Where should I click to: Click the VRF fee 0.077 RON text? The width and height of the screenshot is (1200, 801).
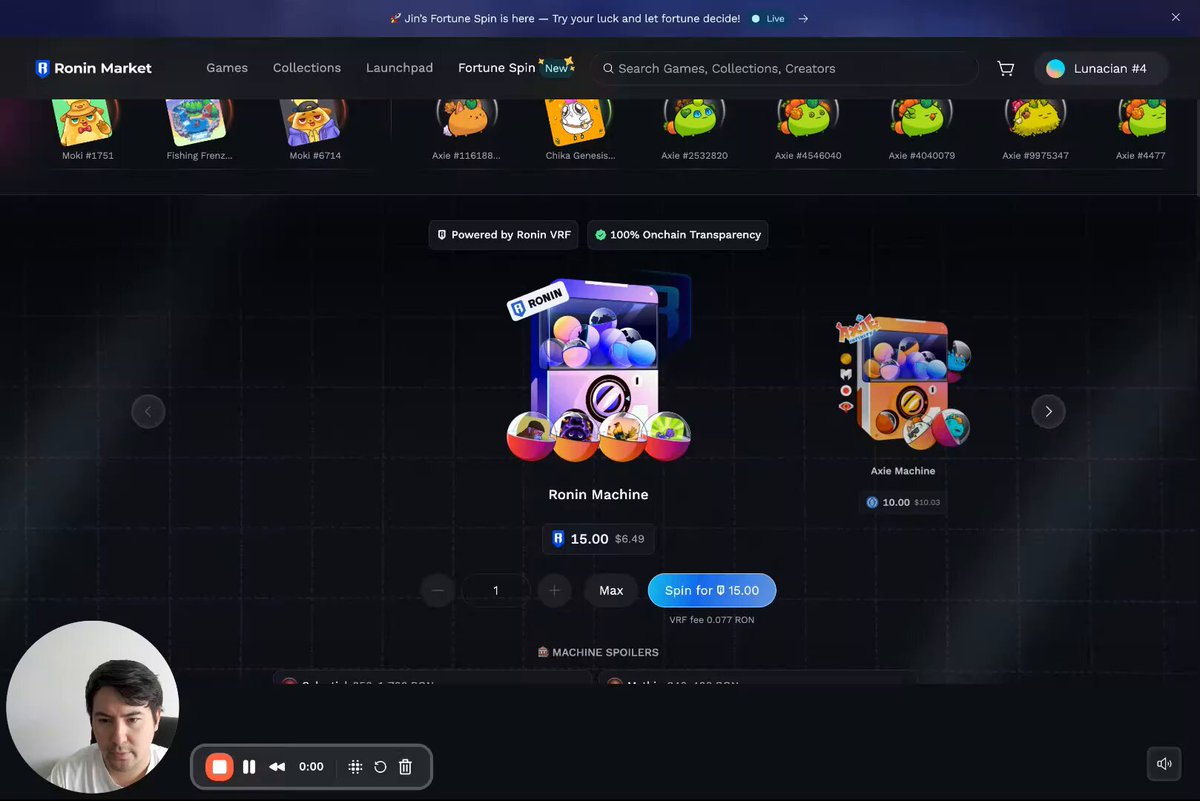(x=712, y=620)
